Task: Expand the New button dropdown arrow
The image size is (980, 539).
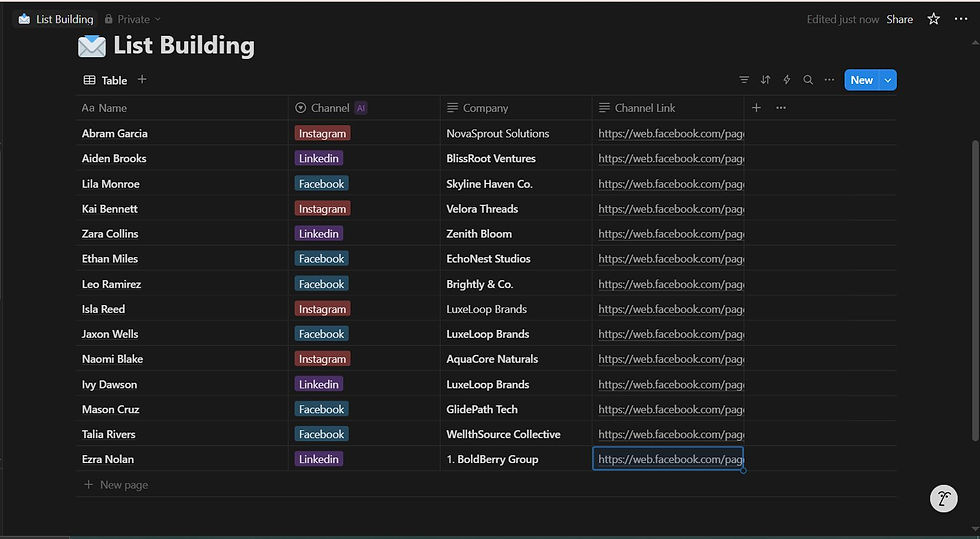Action: (x=888, y=80)
